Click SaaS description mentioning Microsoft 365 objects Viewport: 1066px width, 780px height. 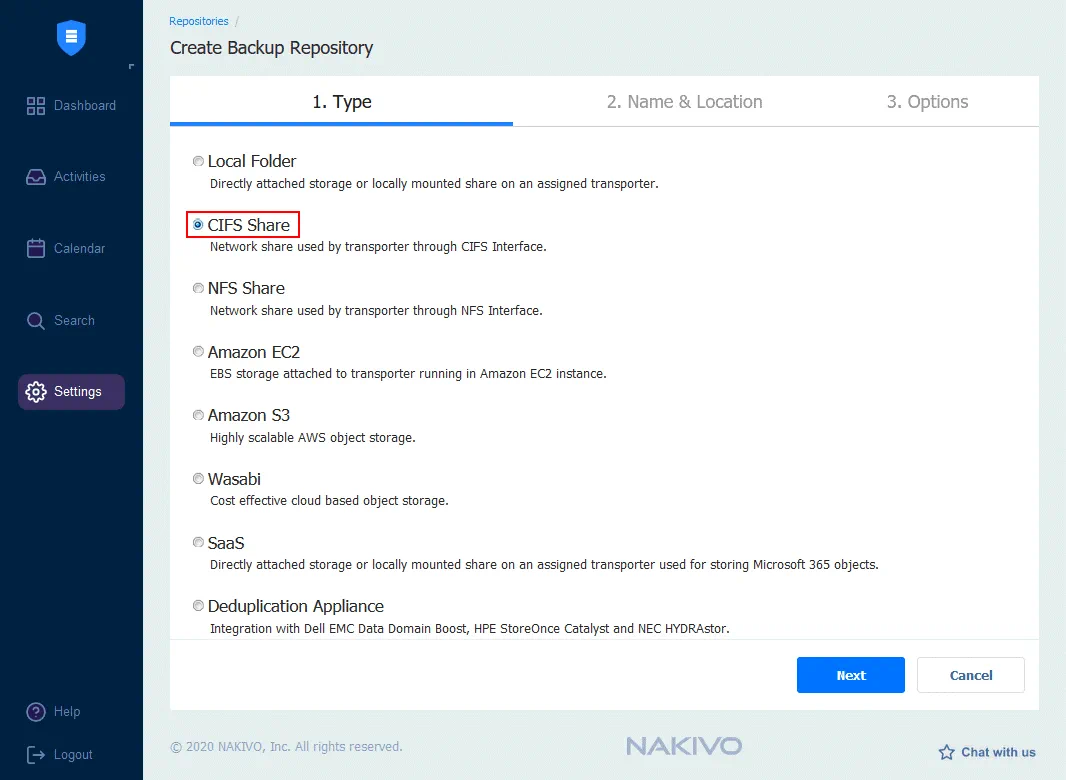544,565
